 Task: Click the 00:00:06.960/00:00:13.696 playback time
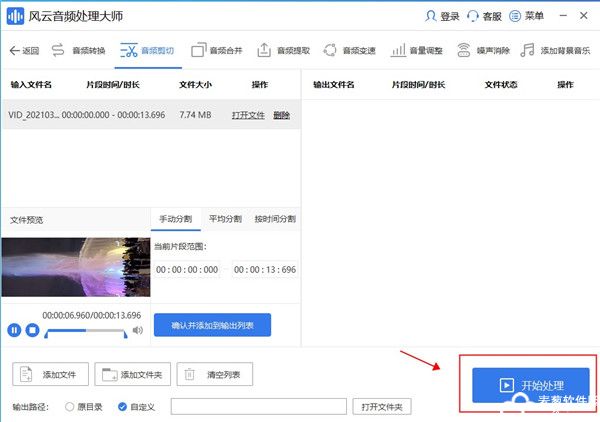coord(91,315)
